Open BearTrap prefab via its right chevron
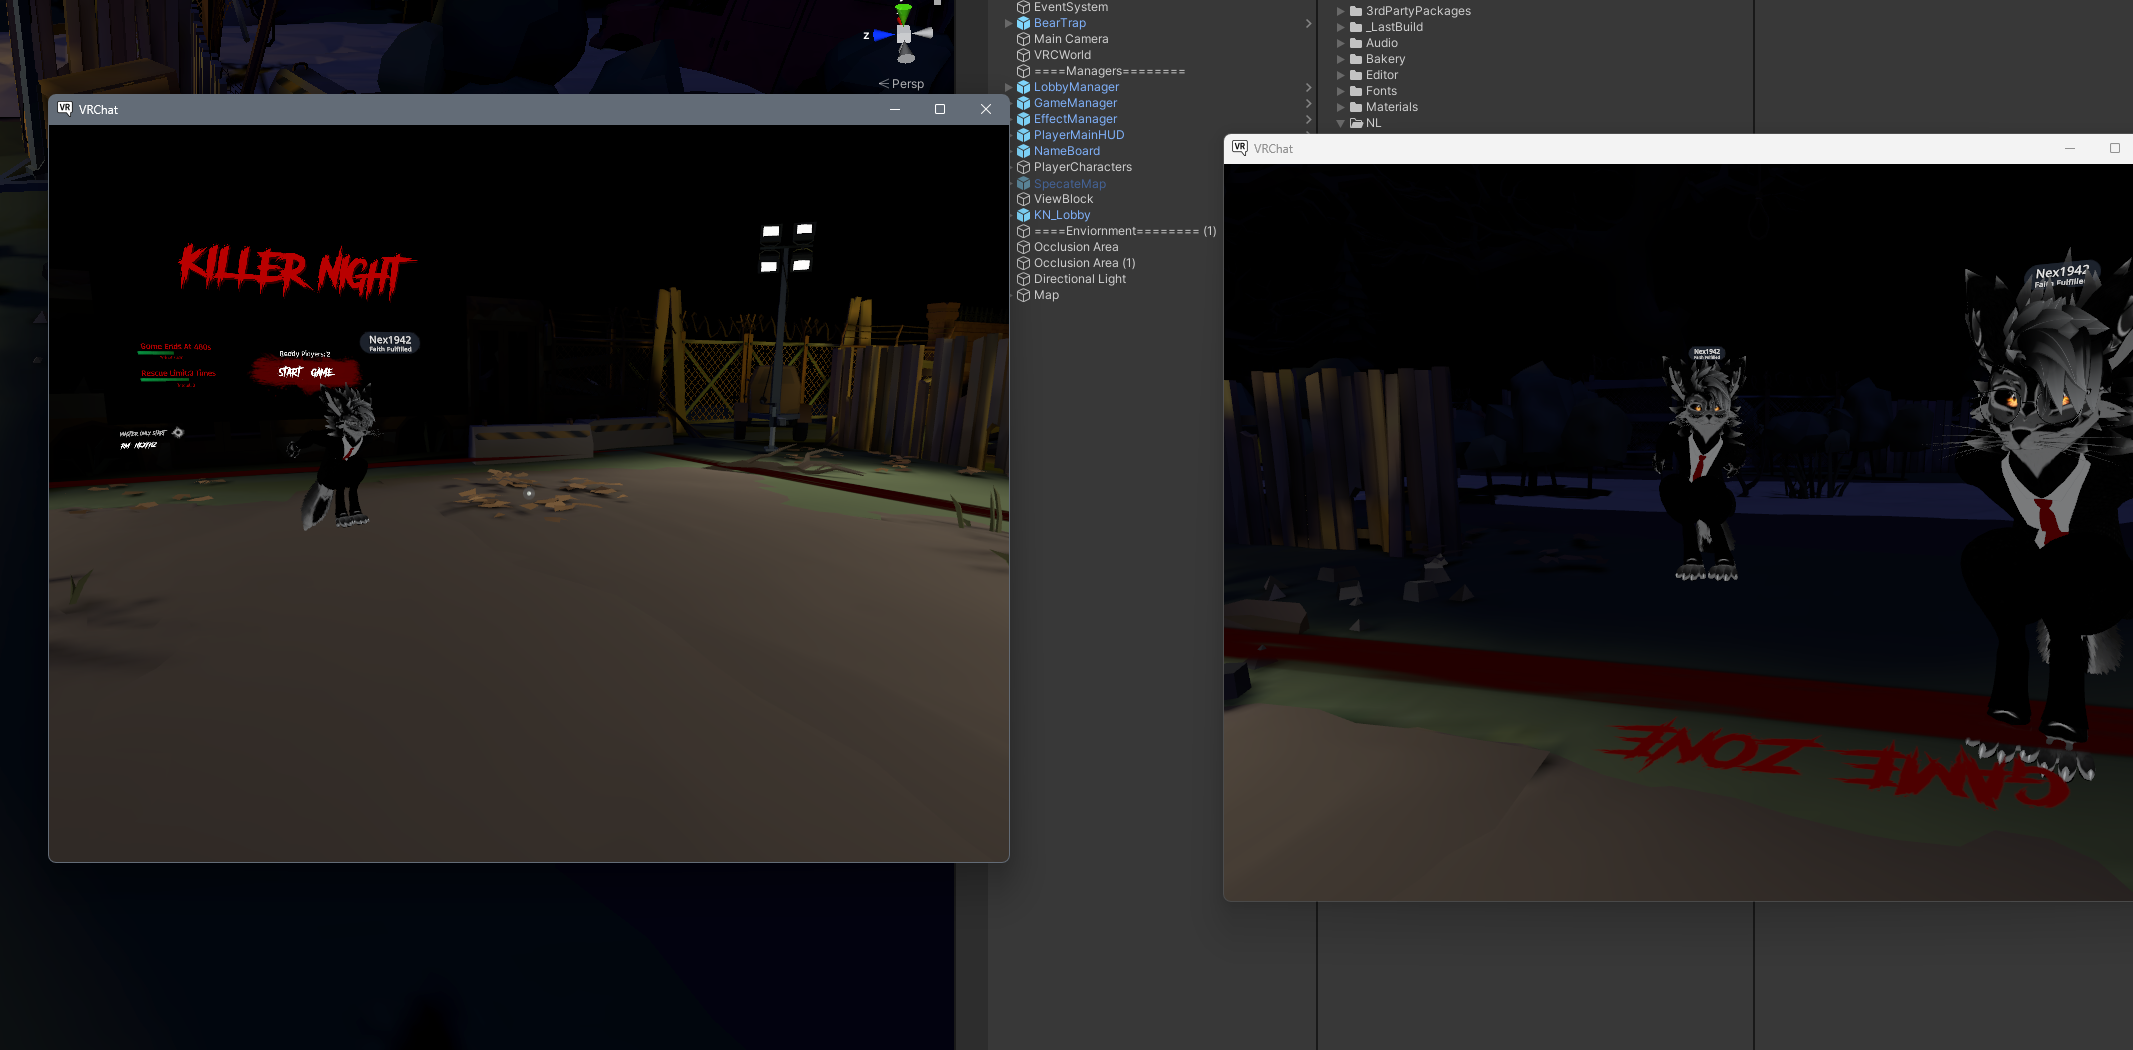The width and height of the screenshot is (2133, 1050). coord(1308,23)
